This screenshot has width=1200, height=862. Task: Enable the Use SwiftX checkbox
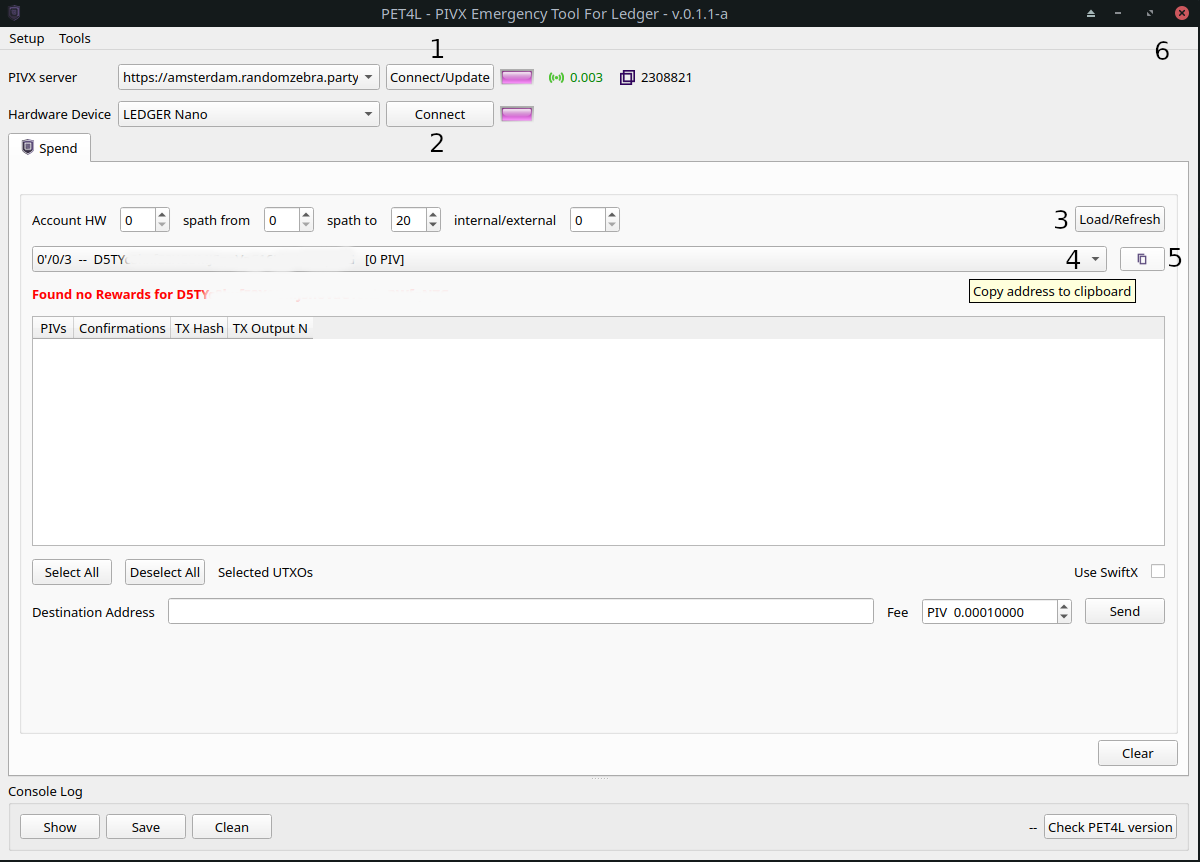1158,571
